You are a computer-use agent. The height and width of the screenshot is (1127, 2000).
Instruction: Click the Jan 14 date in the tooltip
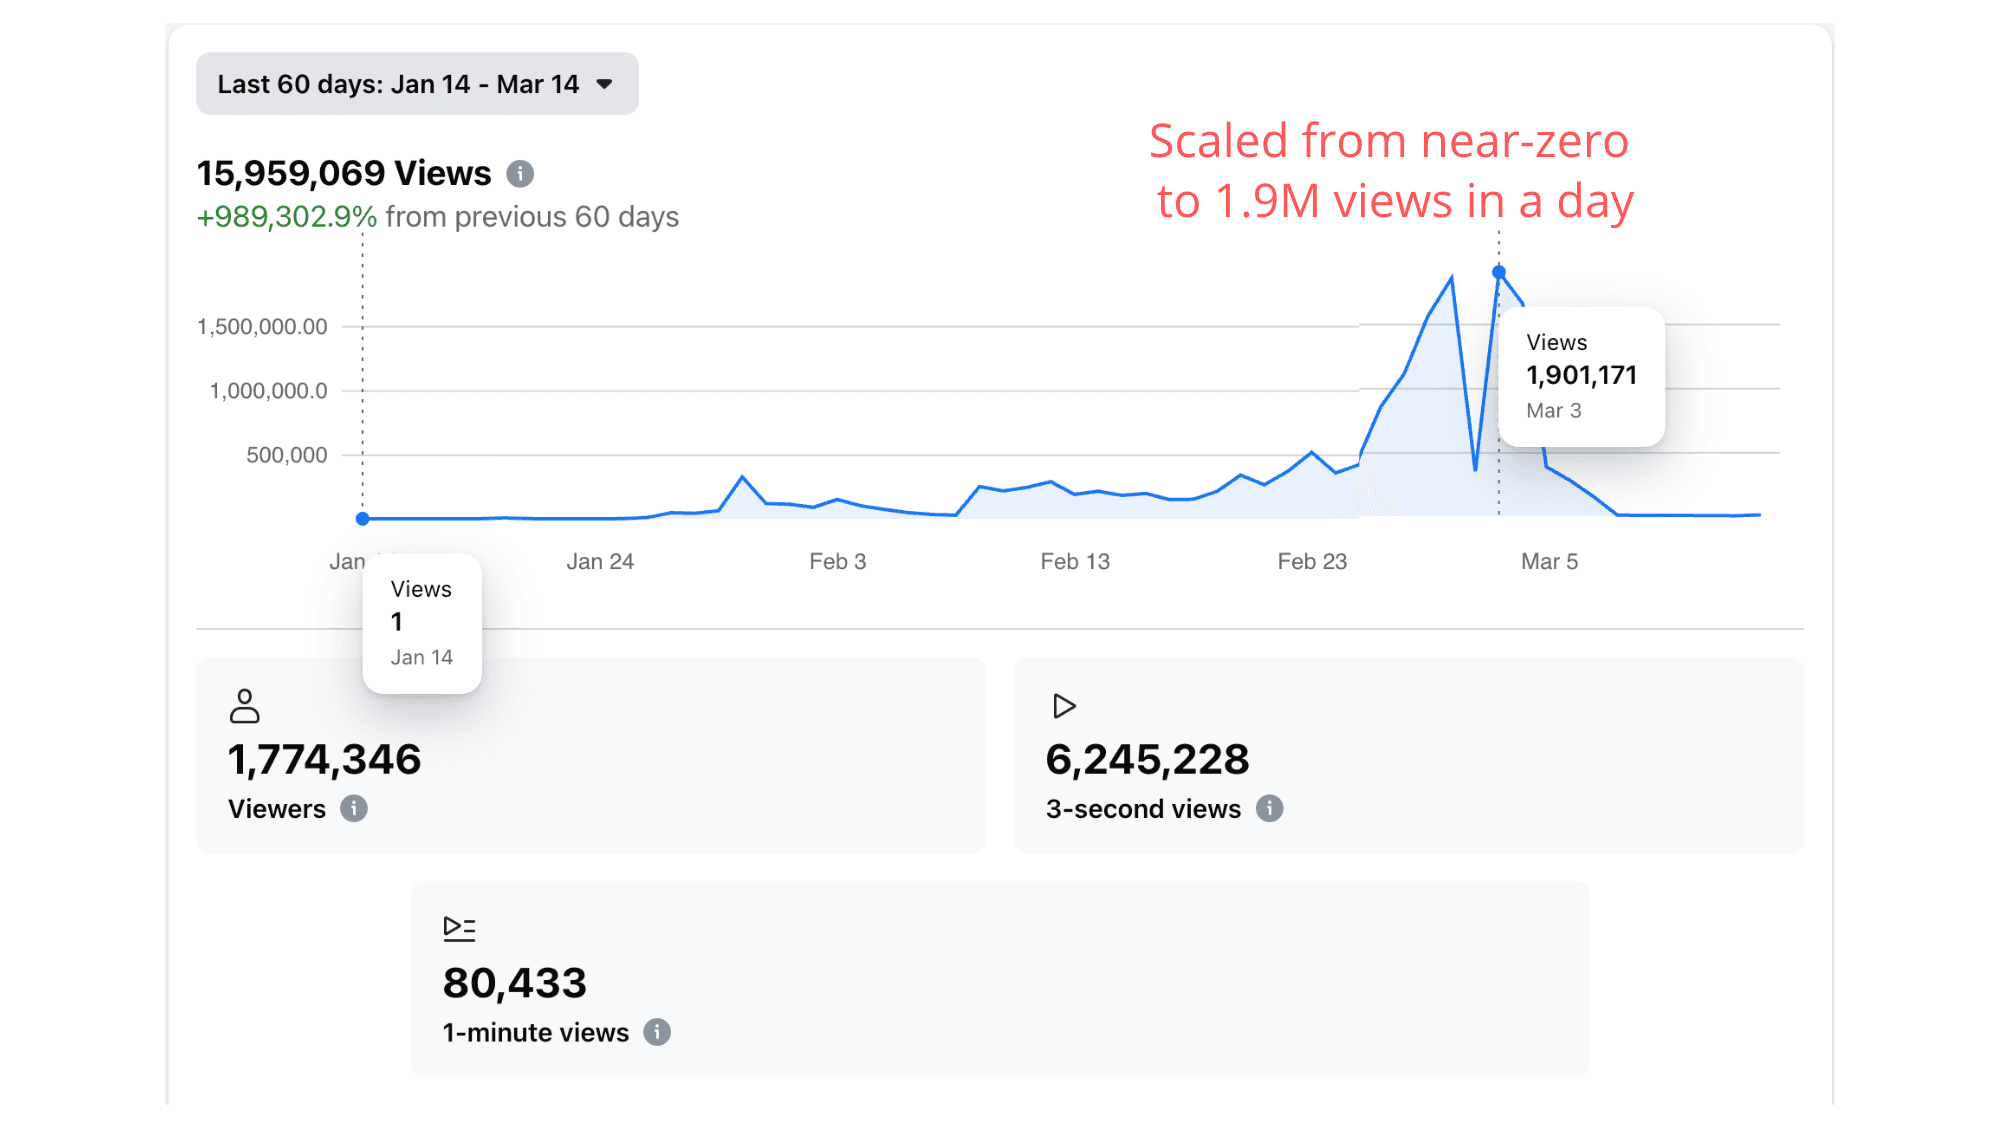coord(422,657)
